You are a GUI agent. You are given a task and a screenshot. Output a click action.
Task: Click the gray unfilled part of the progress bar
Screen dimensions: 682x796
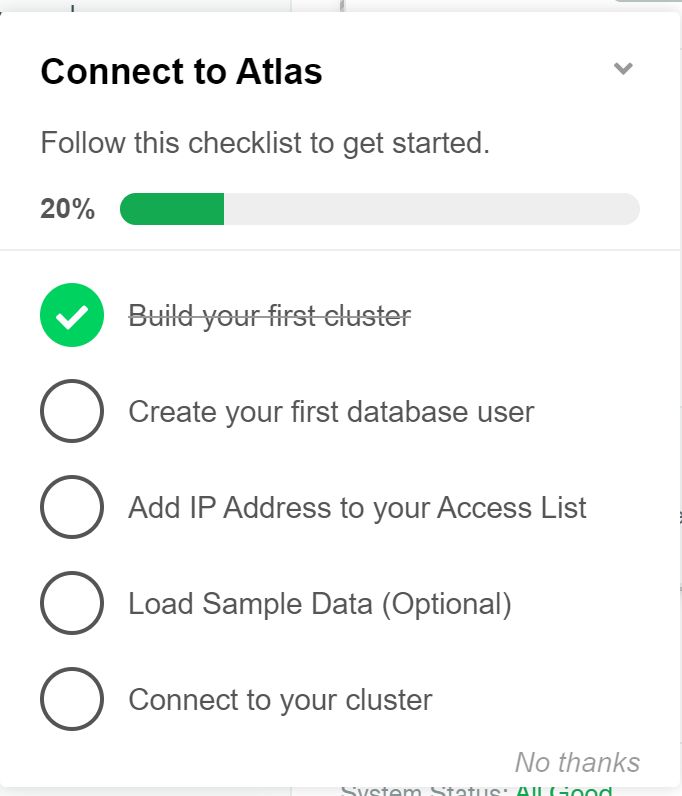[430, 209]
